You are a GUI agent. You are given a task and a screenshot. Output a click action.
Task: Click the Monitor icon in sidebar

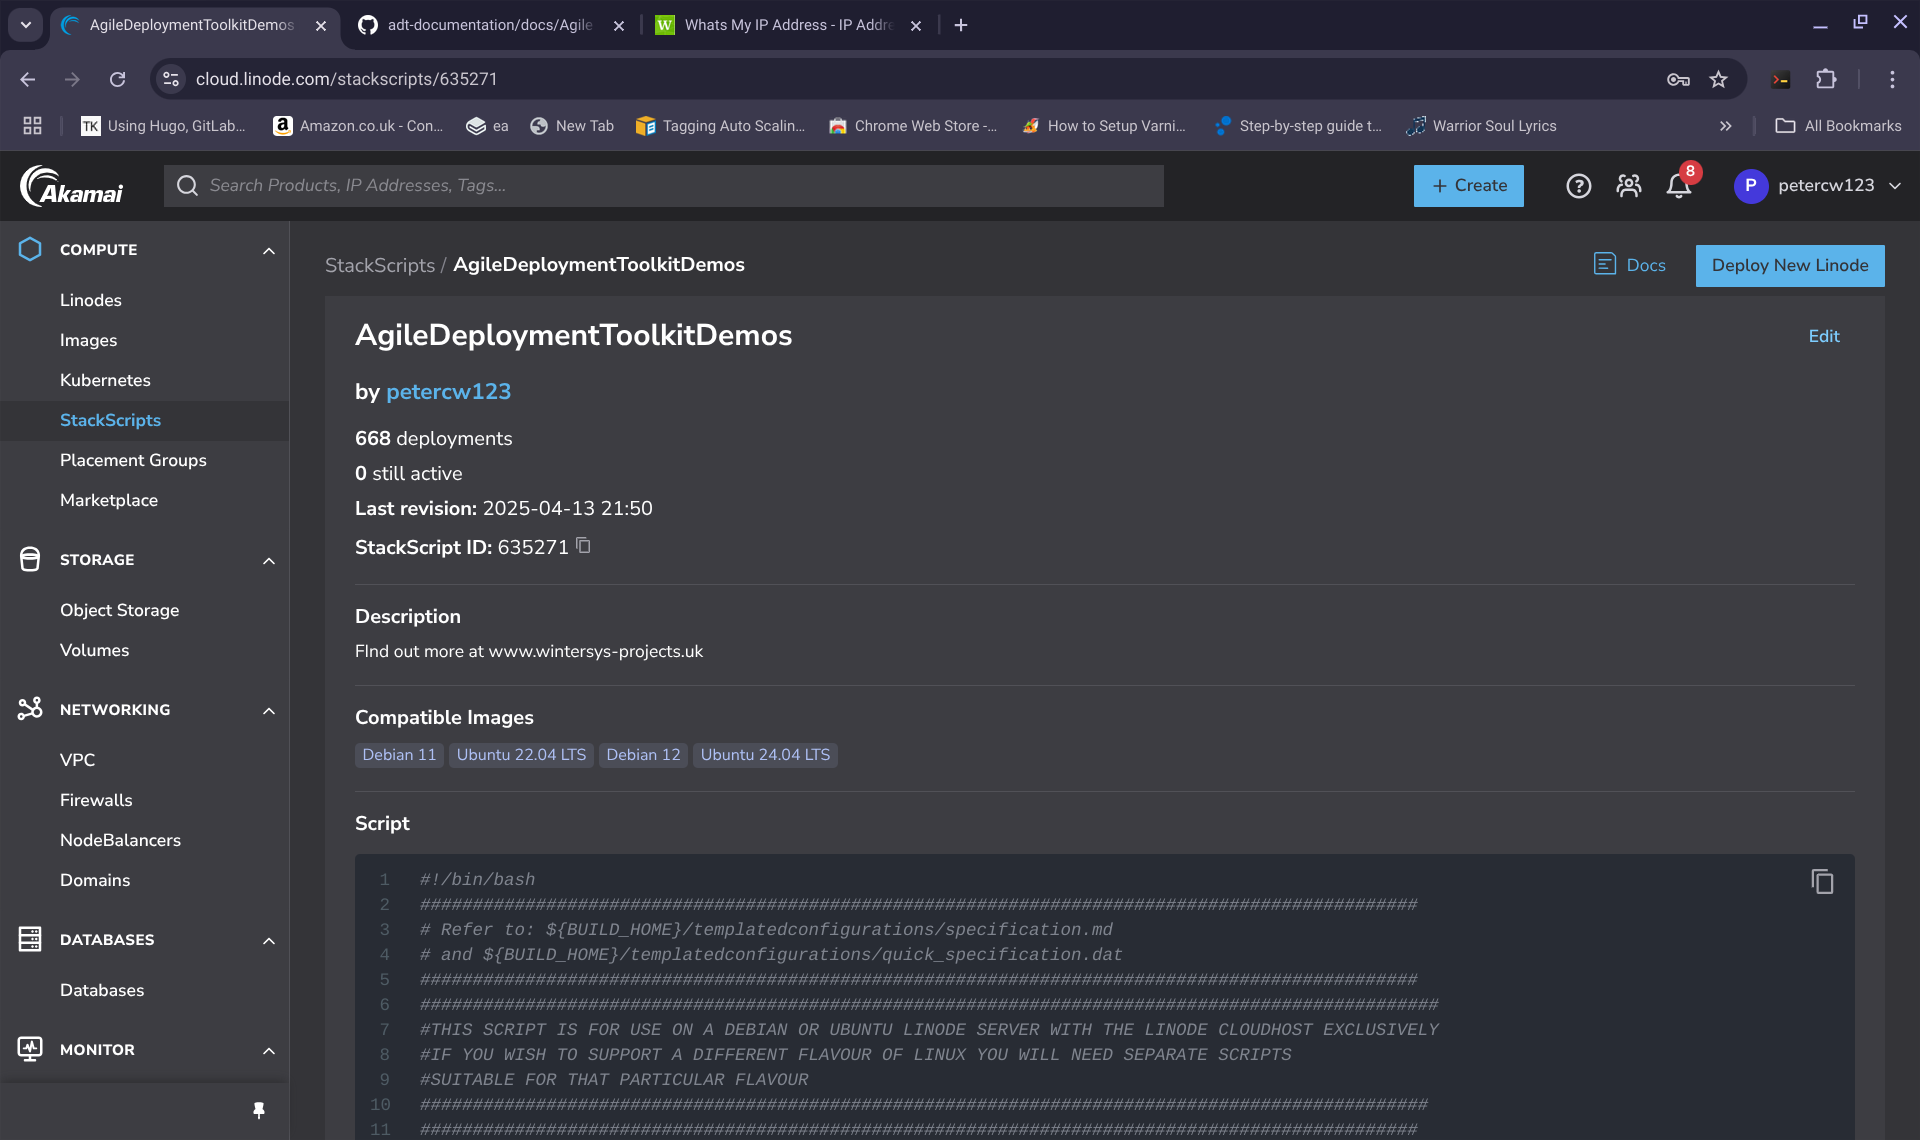30,1049
